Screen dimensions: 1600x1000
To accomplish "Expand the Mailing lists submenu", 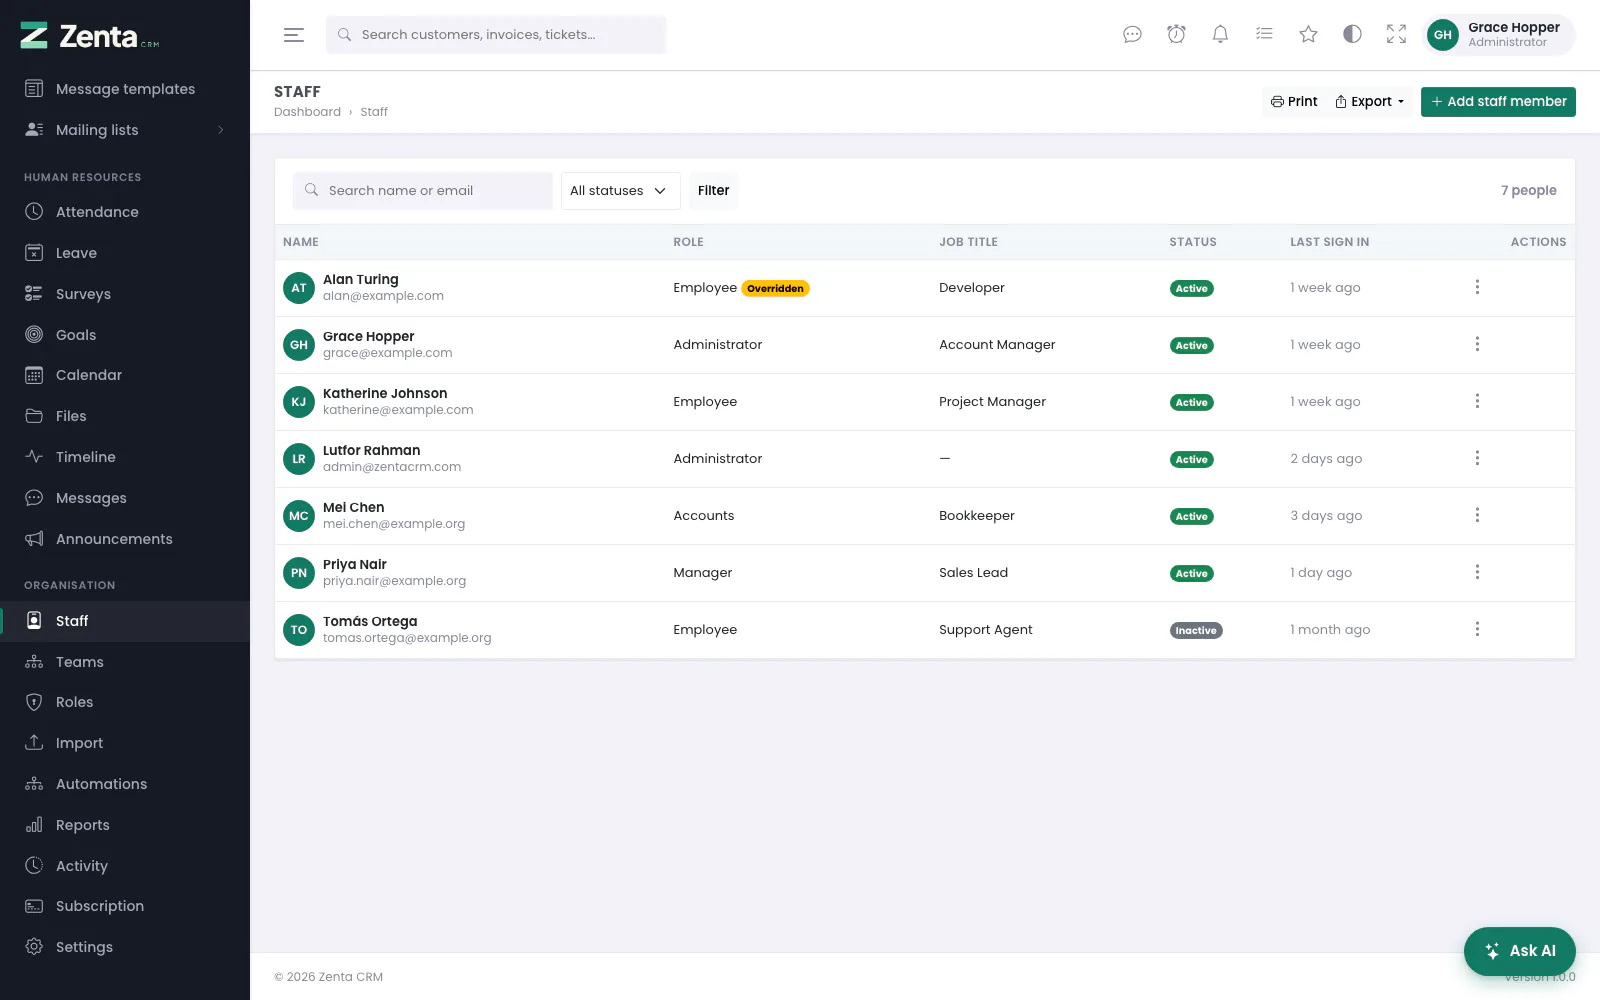I will 125,130.
